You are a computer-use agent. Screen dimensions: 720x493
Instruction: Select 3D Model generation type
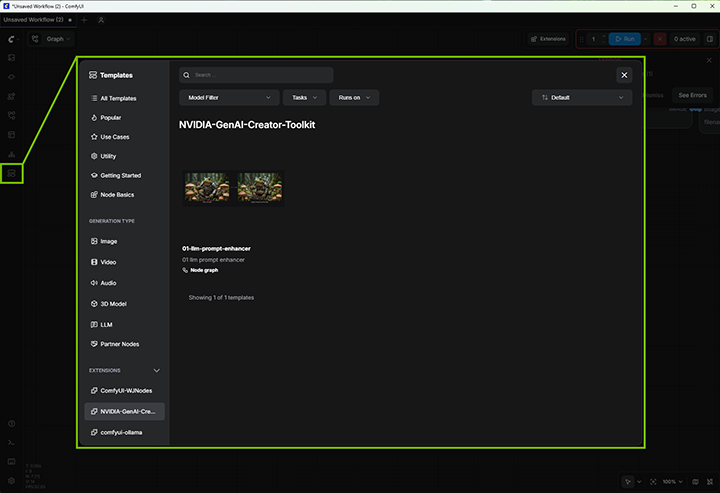click(x=124, y=304)
